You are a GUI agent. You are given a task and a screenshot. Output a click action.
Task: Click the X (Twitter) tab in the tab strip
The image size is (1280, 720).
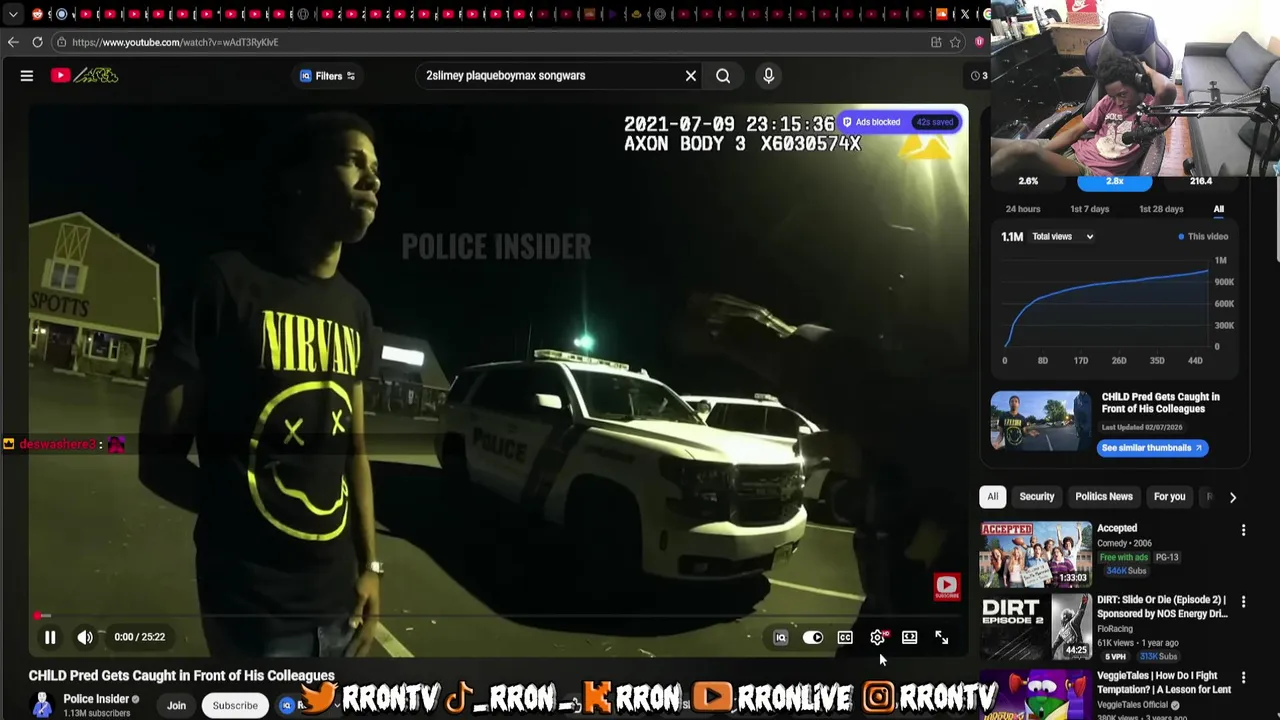tap(965, 14)
